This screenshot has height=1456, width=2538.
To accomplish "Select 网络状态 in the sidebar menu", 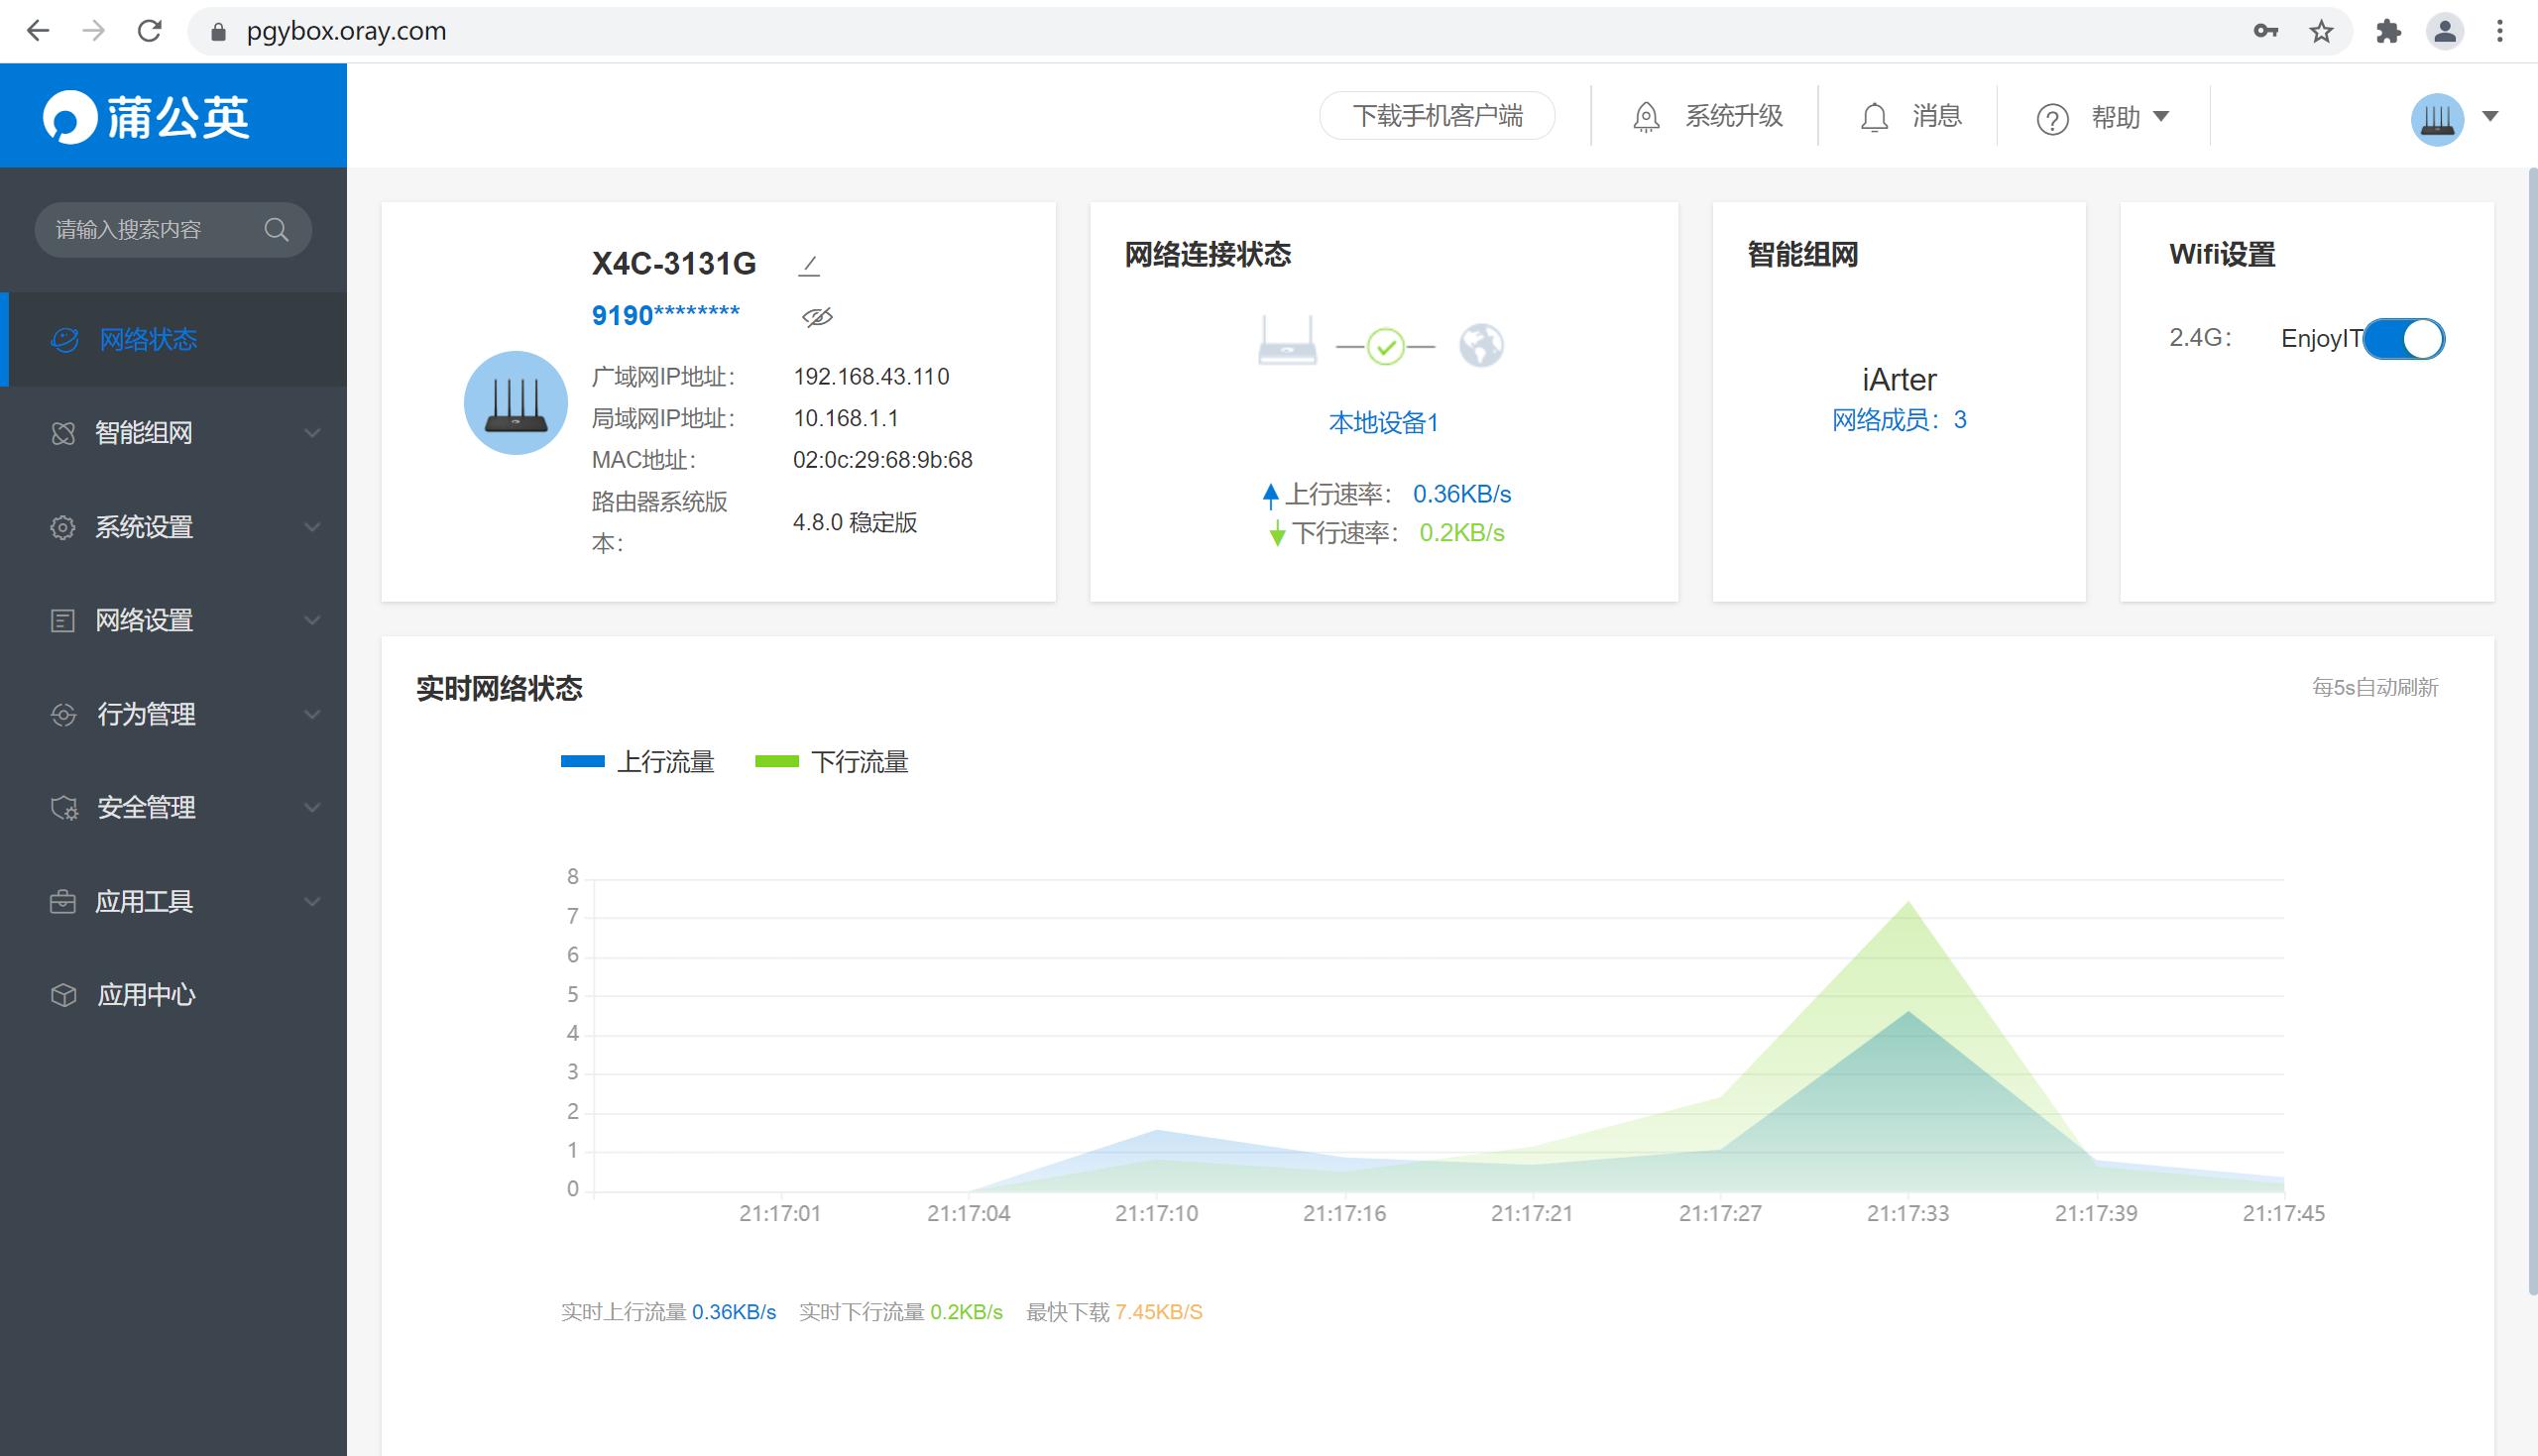I will tap(147, 340).
